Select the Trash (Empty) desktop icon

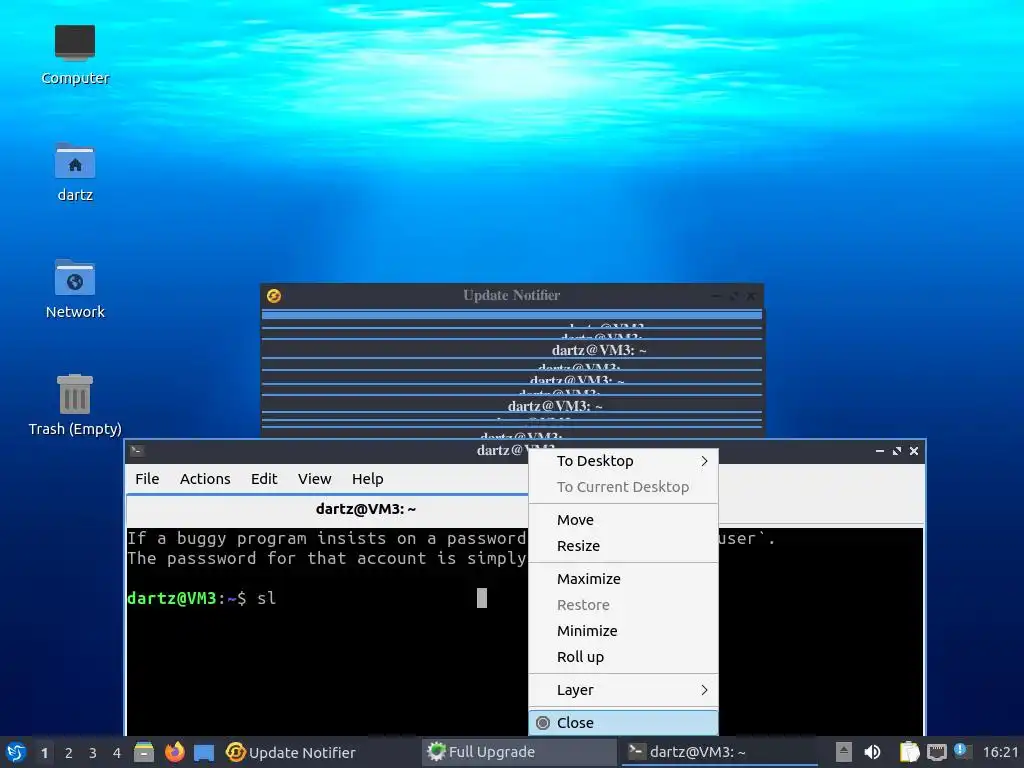pos(75,405)
